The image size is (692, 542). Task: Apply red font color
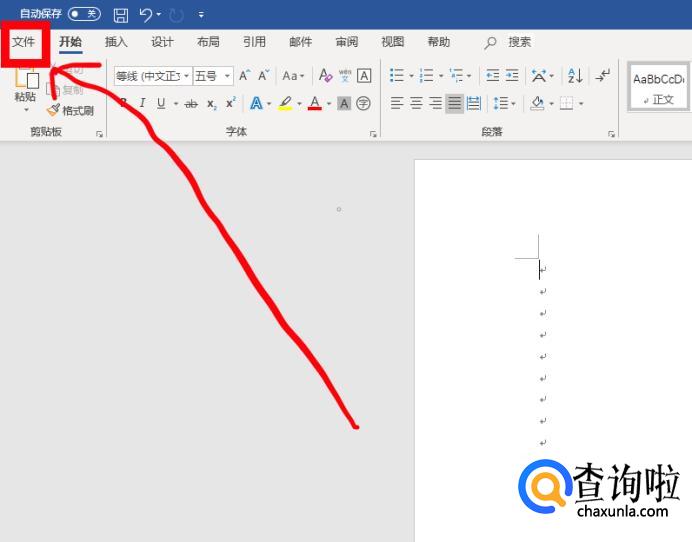pos(315,103)
